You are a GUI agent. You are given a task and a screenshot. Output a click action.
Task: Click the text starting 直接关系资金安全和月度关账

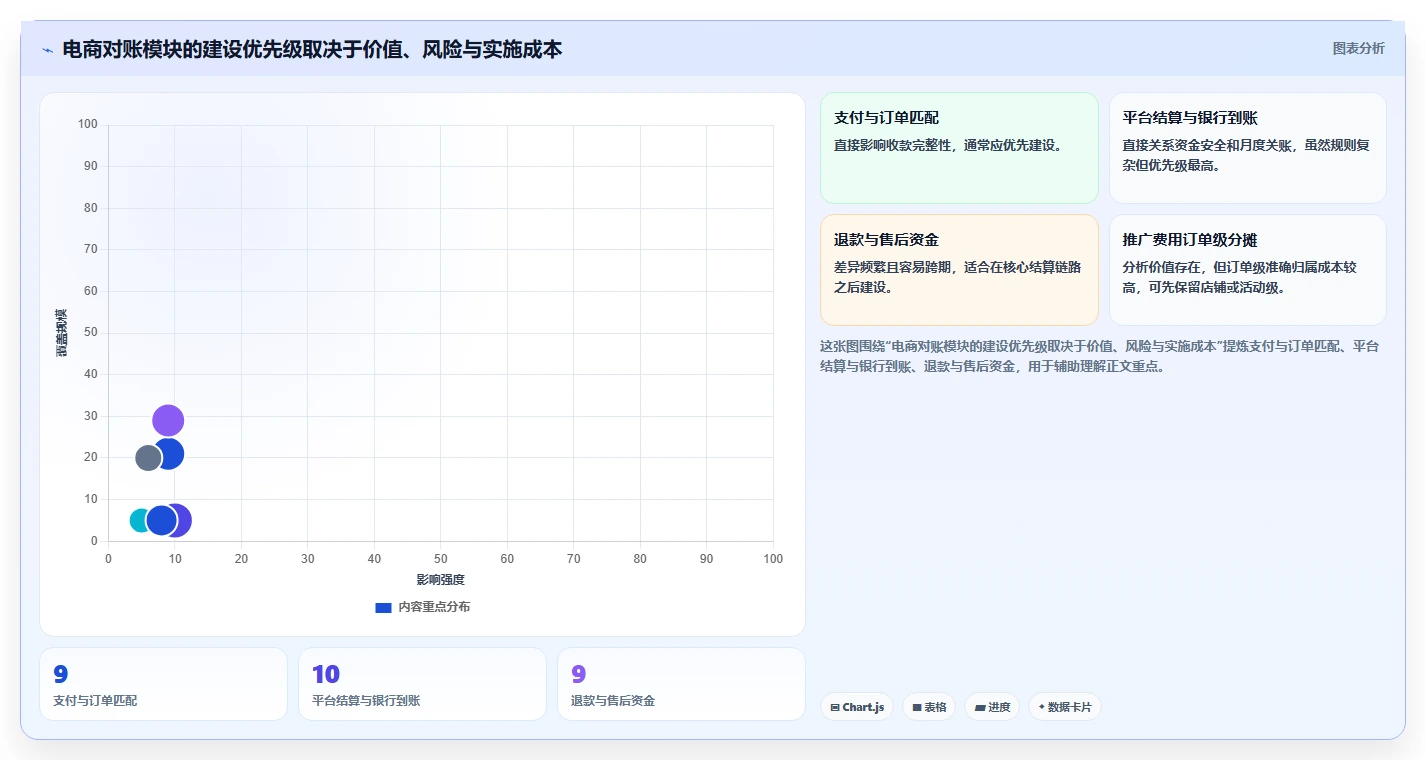1246,155
